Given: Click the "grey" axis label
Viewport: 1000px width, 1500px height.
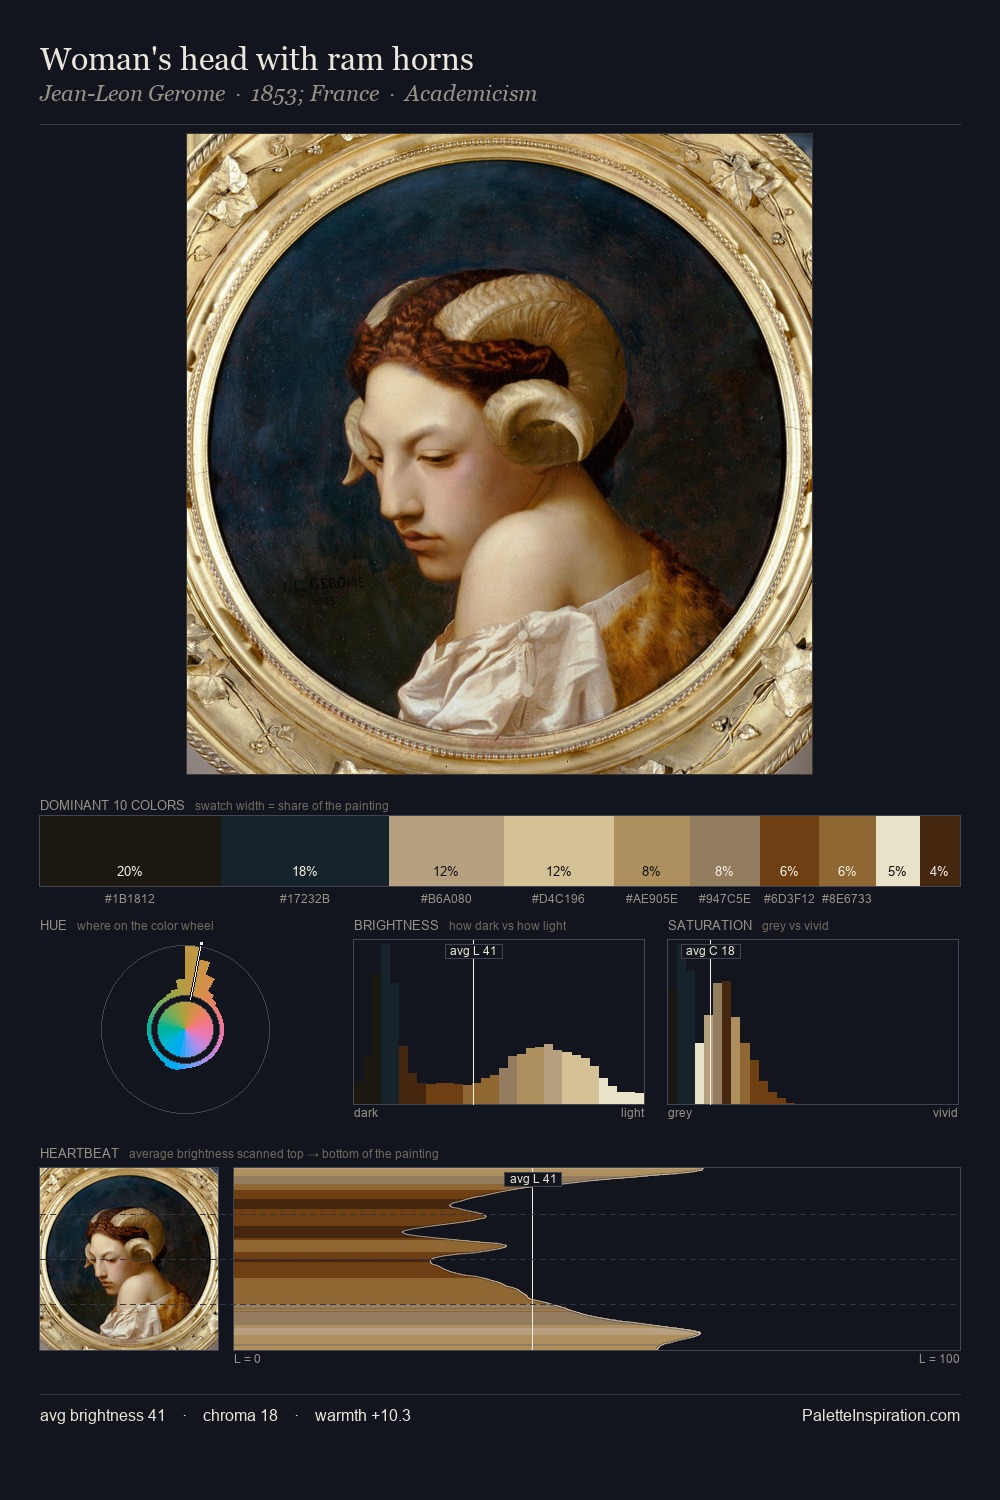Looking at the screenshot, I should [x=680, y=1113].
